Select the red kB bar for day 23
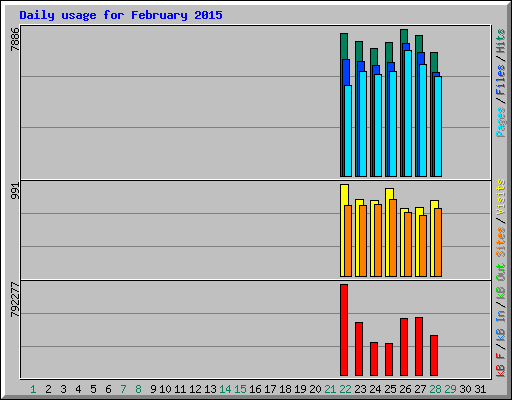 click(359, 349)
